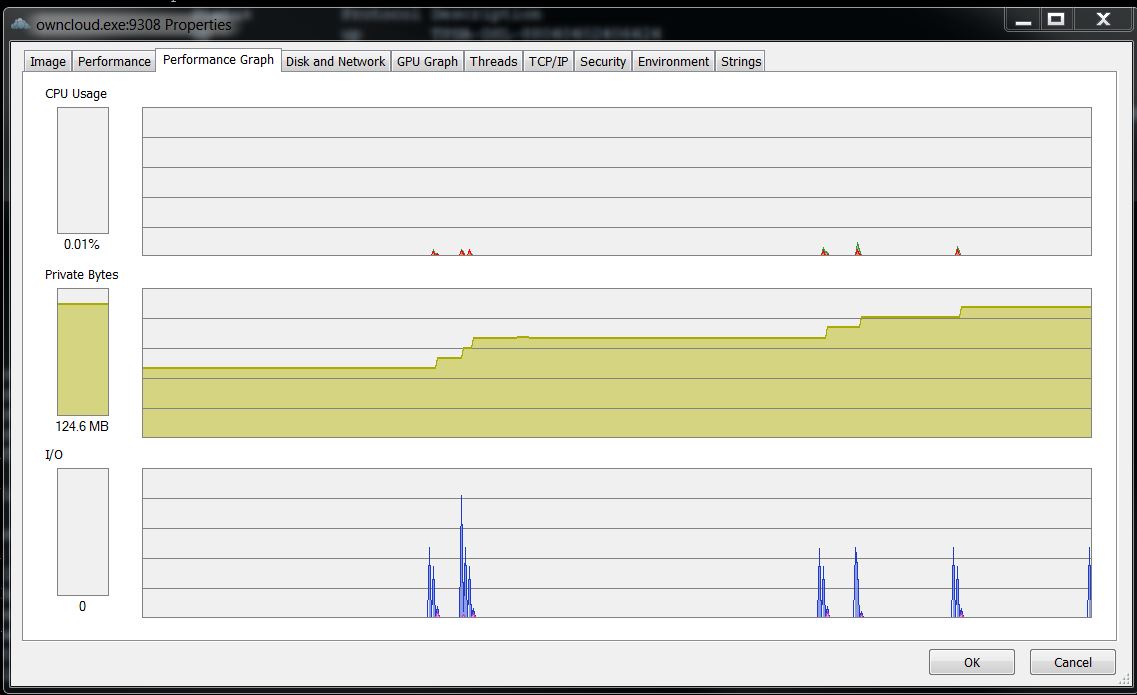Click the CPU Usage gauge bar

point(83,170)
